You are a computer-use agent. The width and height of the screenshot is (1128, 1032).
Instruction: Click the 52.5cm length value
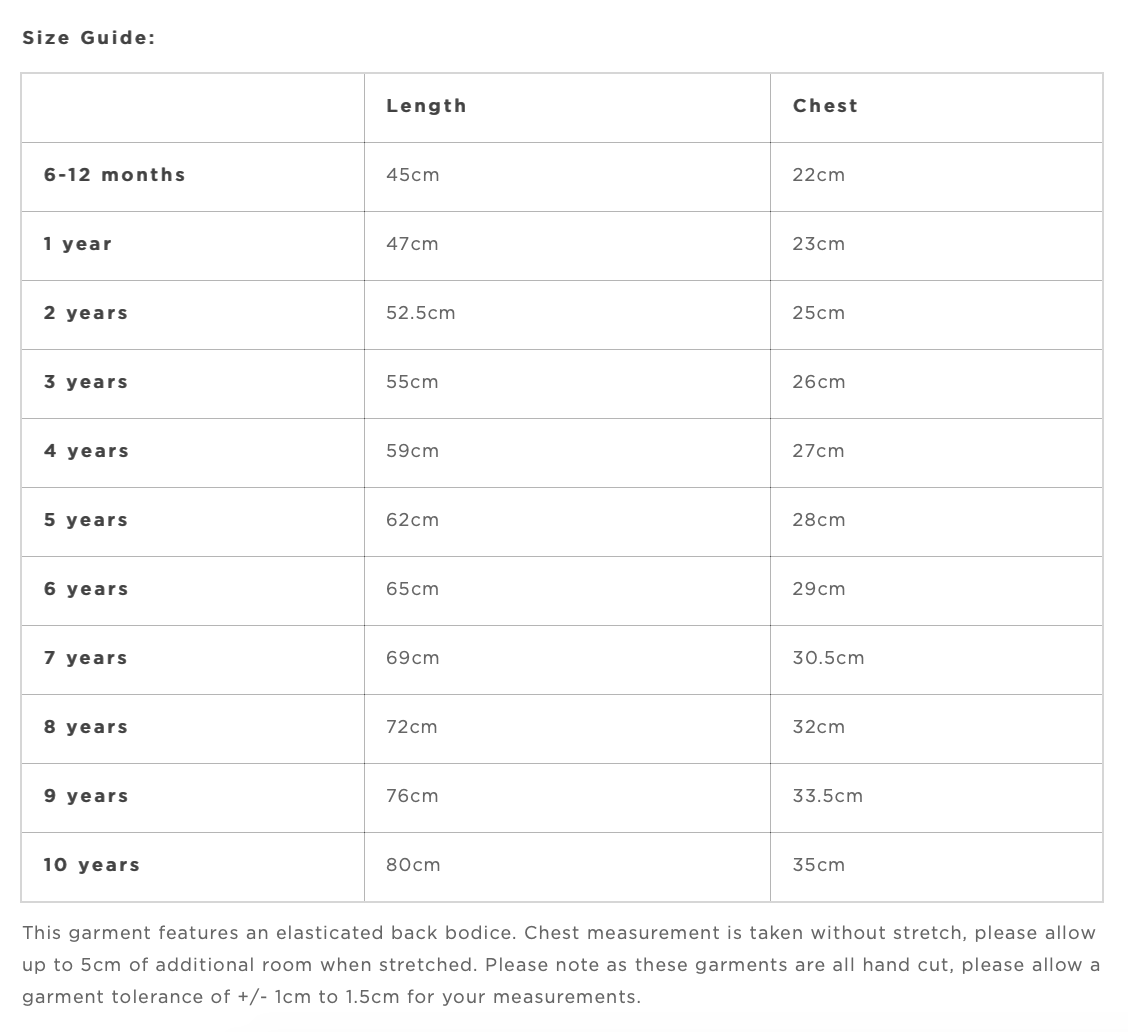coord(421,313)
